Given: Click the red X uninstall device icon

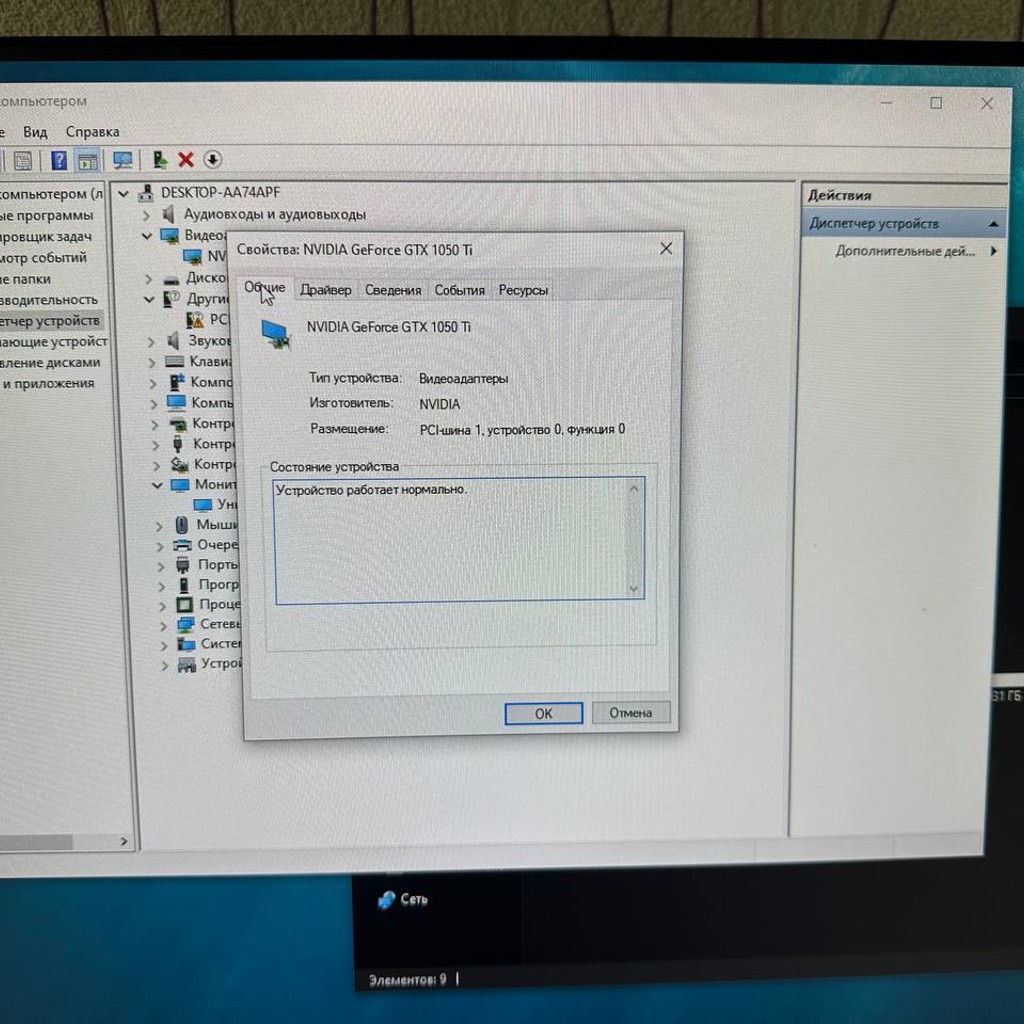Looking at the screenshot, I should pos(186,159).
